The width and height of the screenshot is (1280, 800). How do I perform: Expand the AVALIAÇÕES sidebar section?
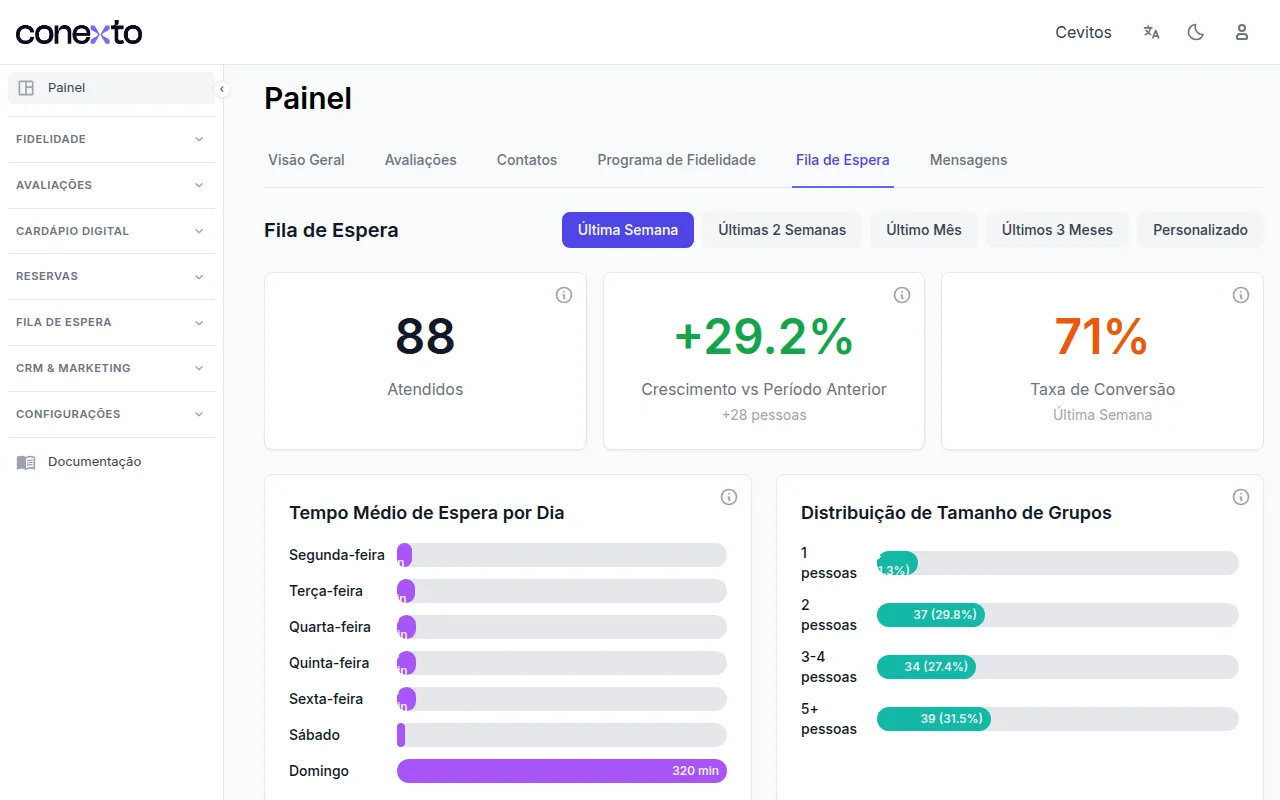(111, 185)
